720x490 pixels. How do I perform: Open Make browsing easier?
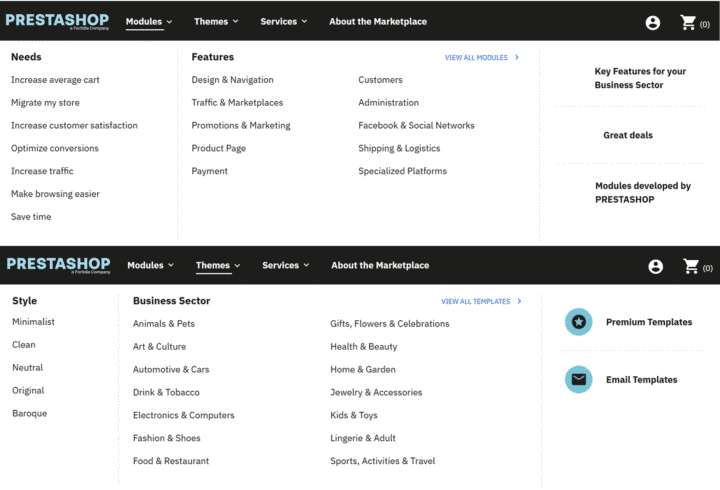pos(55,194)
